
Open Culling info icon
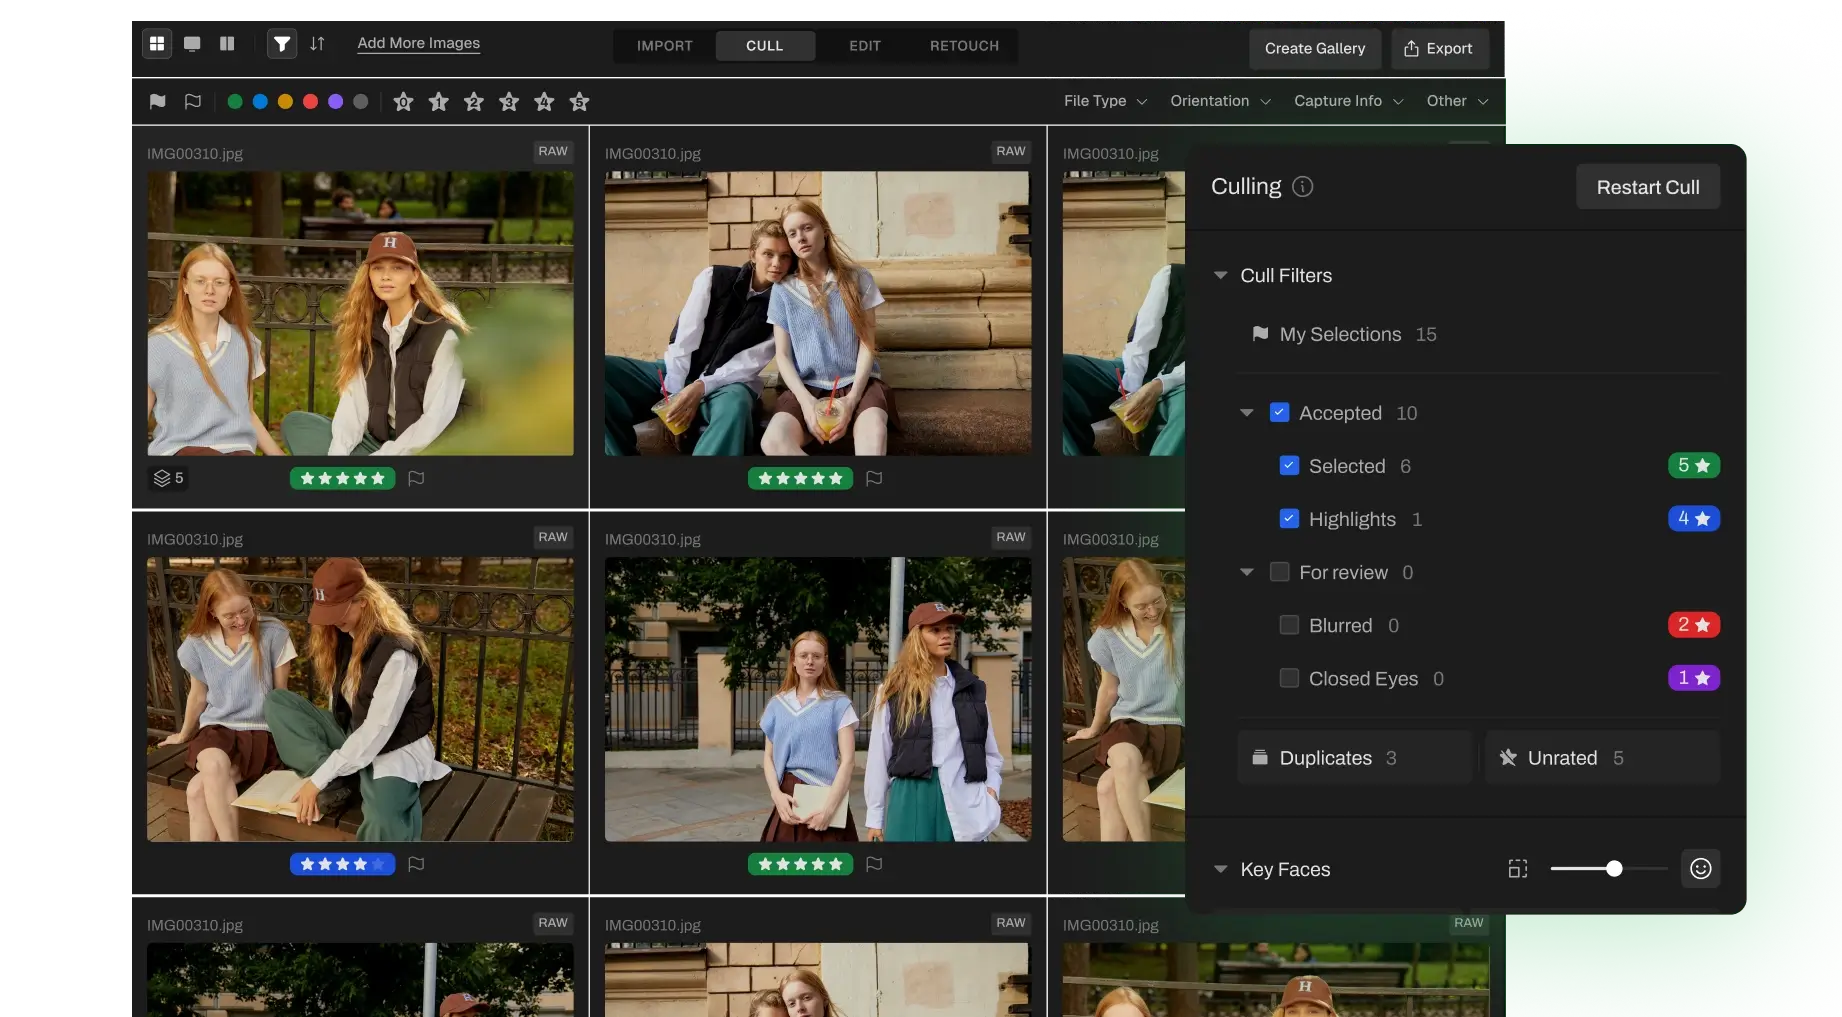pos(1302,186)
